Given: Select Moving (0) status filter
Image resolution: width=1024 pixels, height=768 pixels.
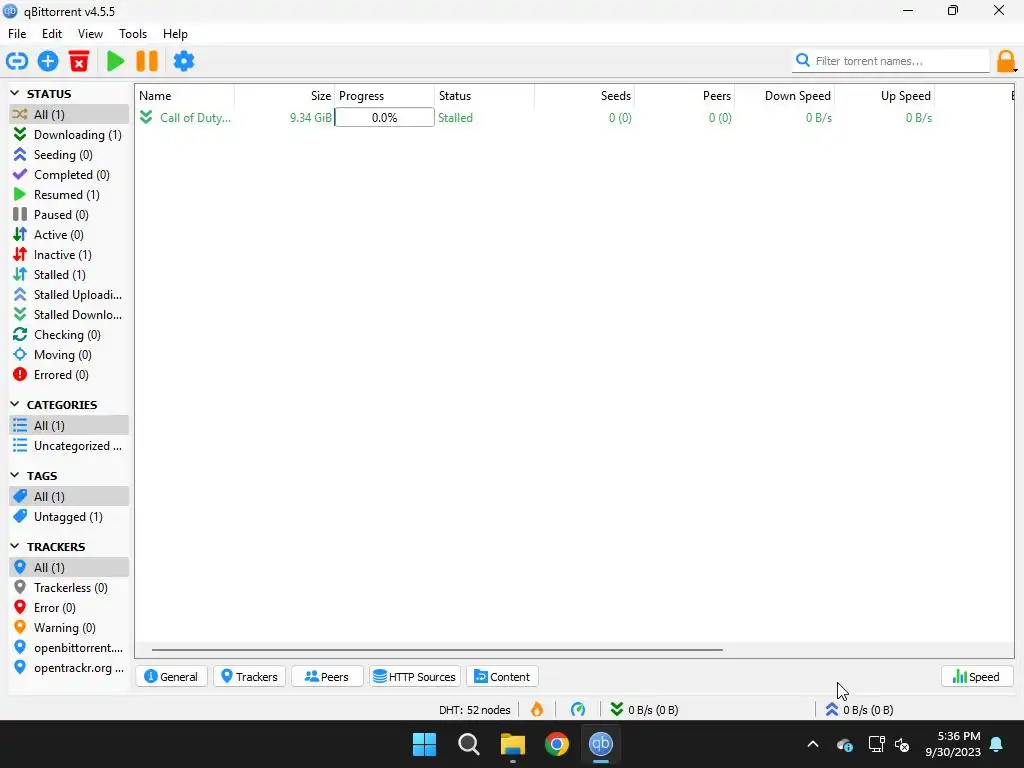Looking at the screenshot, I should click(x=69, y=355).
